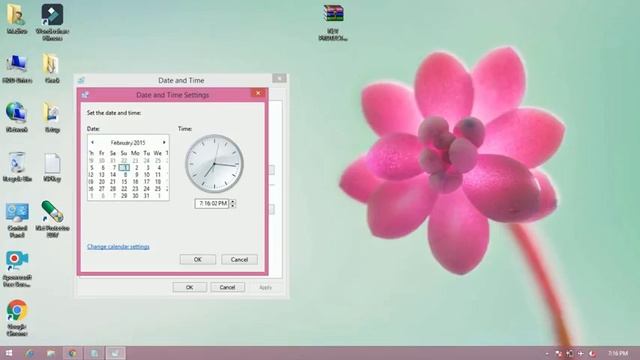The width and height of the screenshot is (640, 360).
Task: Click the Date and Time taskbar button
Action: click(x=116, y=353)
